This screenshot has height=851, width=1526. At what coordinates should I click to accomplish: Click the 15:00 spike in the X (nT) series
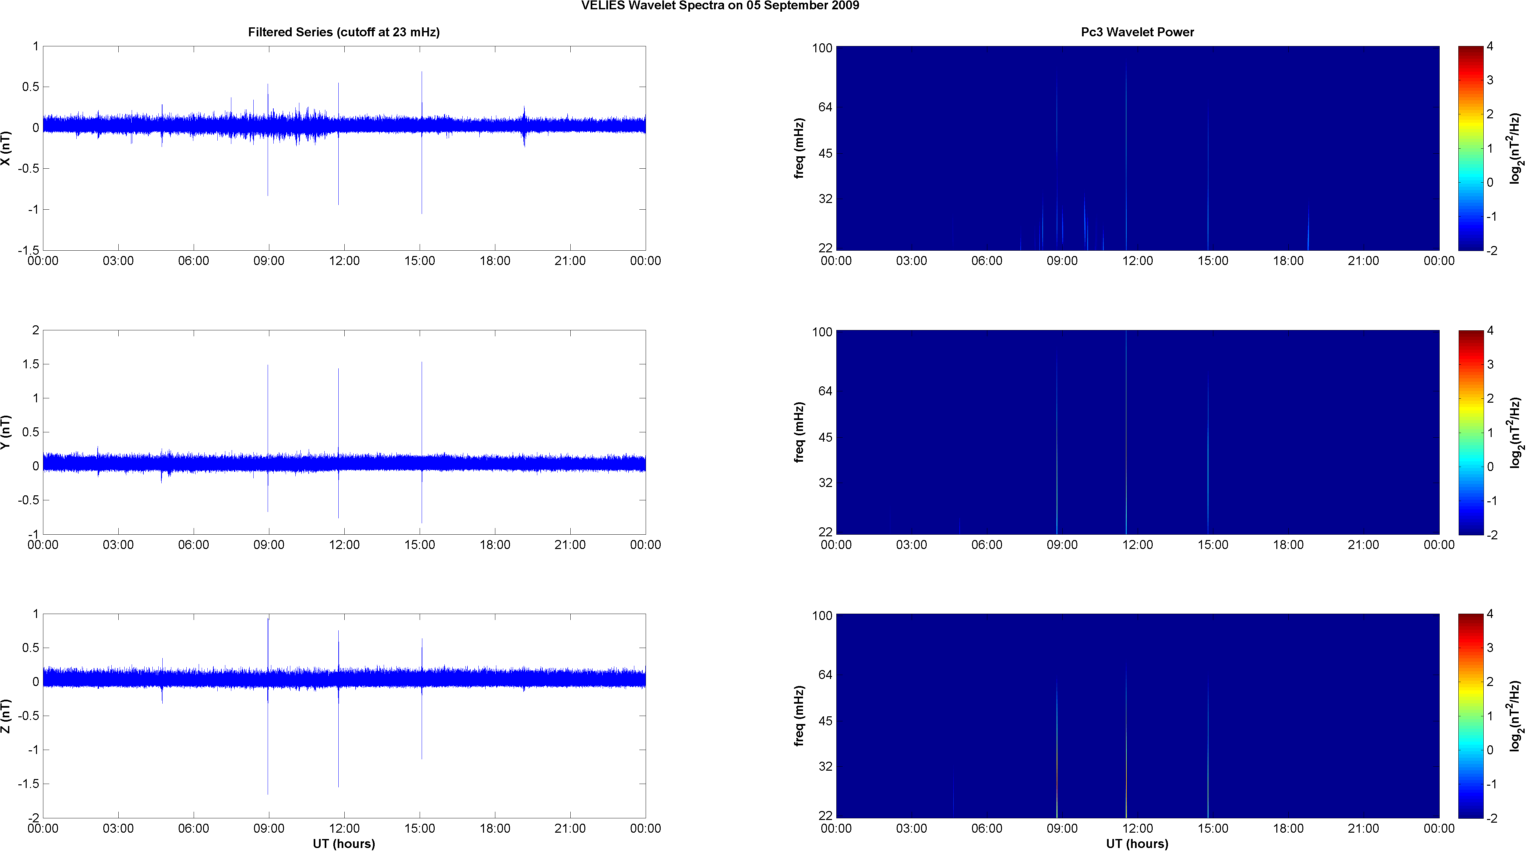pyautogui.click(x=421, y=142)
